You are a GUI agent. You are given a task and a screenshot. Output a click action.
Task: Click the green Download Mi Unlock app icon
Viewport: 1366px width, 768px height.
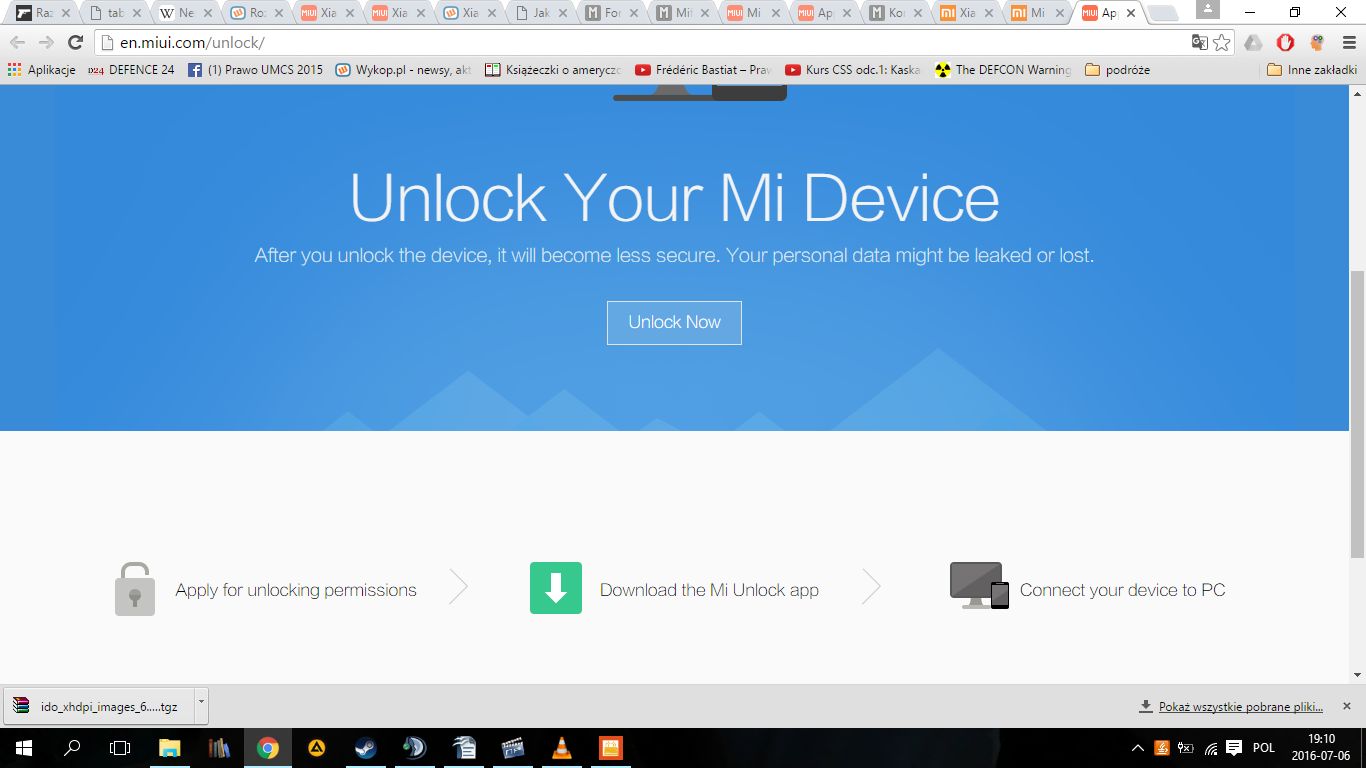[555, 588]
